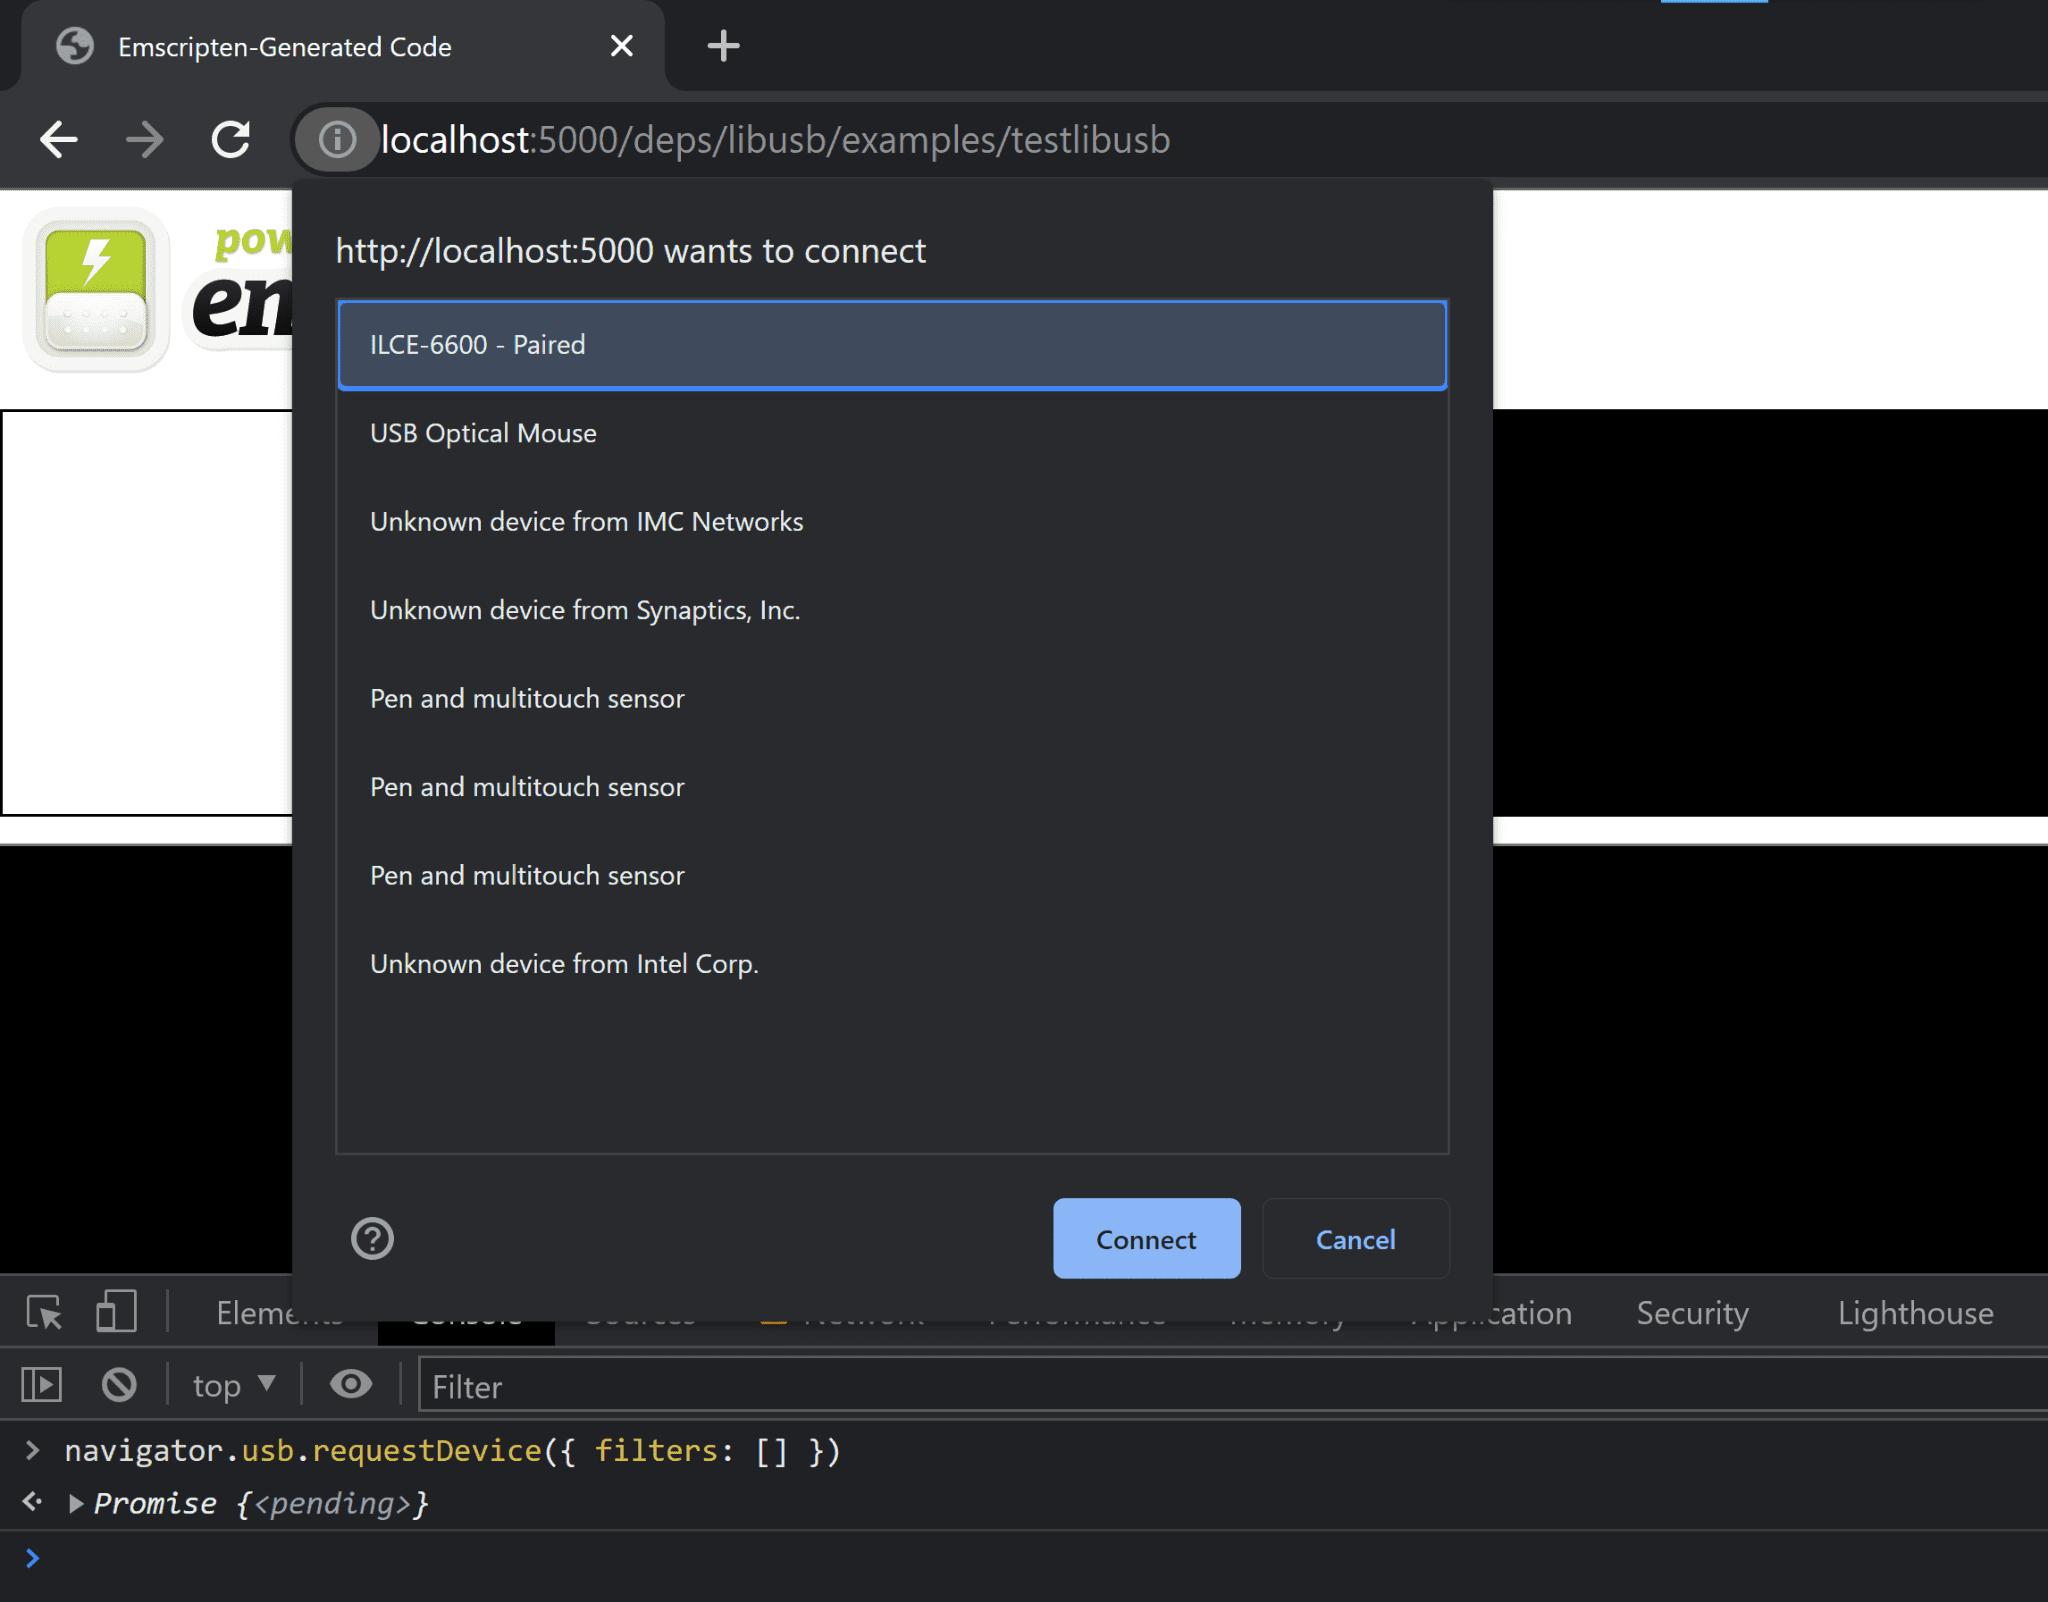
Task: Click the help icon in the USB dialog
Action: 374,1238
